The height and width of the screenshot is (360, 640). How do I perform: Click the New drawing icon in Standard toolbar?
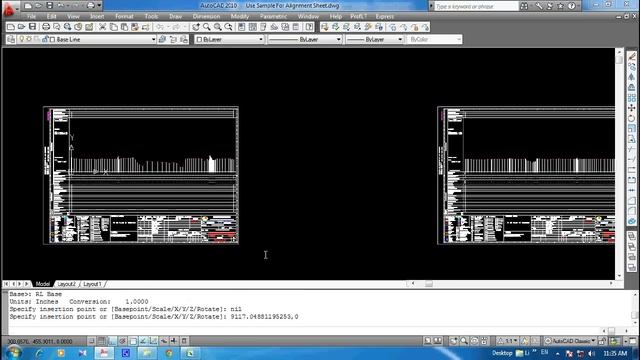(11, 27)
